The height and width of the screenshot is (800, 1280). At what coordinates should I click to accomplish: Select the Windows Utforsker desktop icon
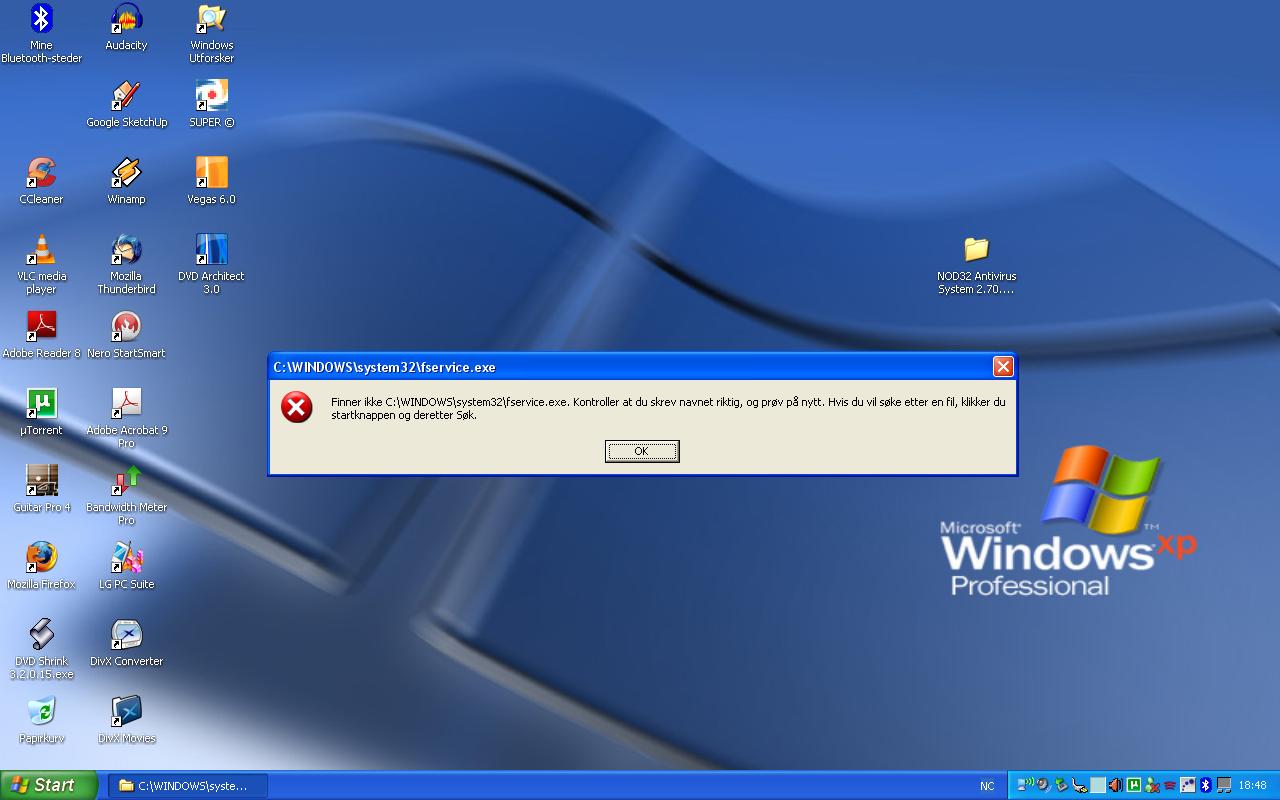[212, 33]
